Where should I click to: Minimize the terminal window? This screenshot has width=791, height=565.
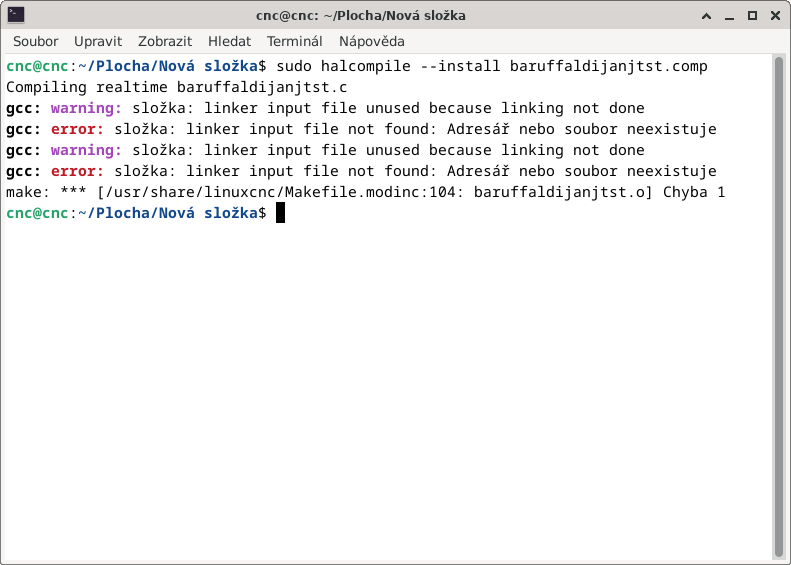(x=731, y=15)
